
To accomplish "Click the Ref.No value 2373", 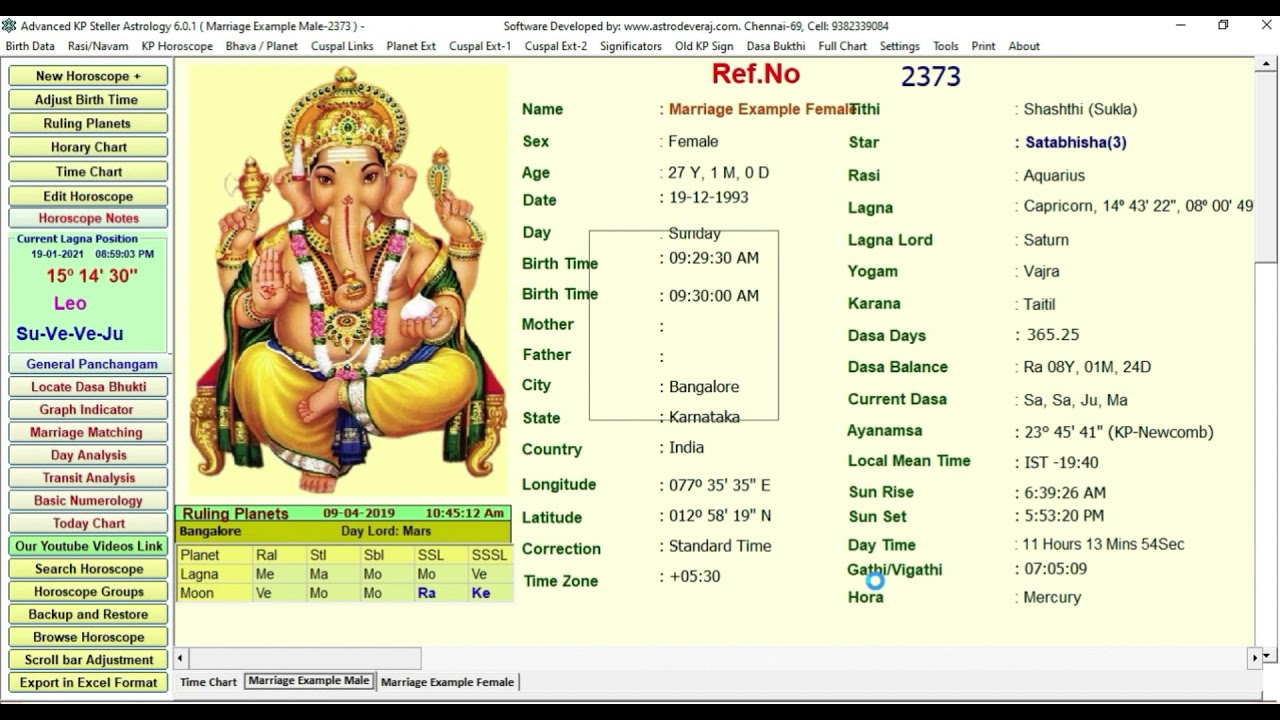I will coord(931,77).
